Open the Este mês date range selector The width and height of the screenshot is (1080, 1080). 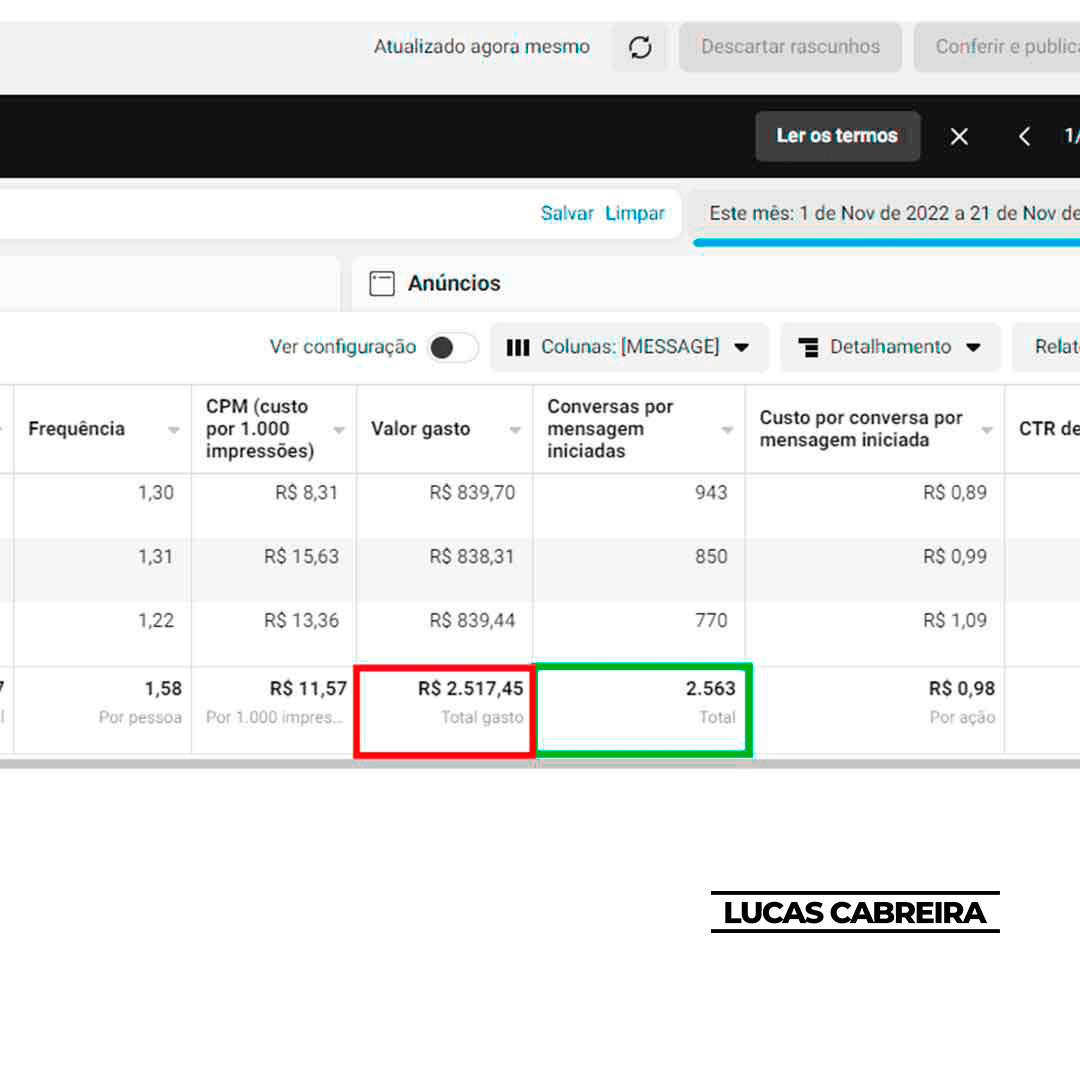coord(890,213)
